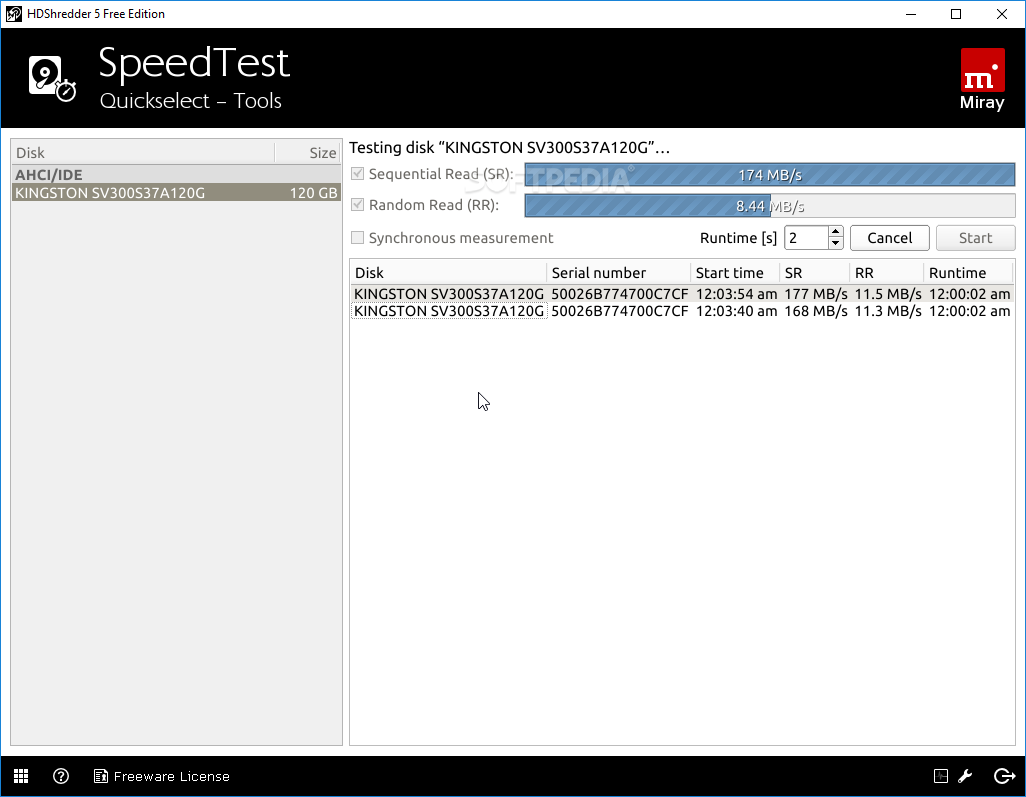Click the Sequential Read progress bar

coord(770,175)
